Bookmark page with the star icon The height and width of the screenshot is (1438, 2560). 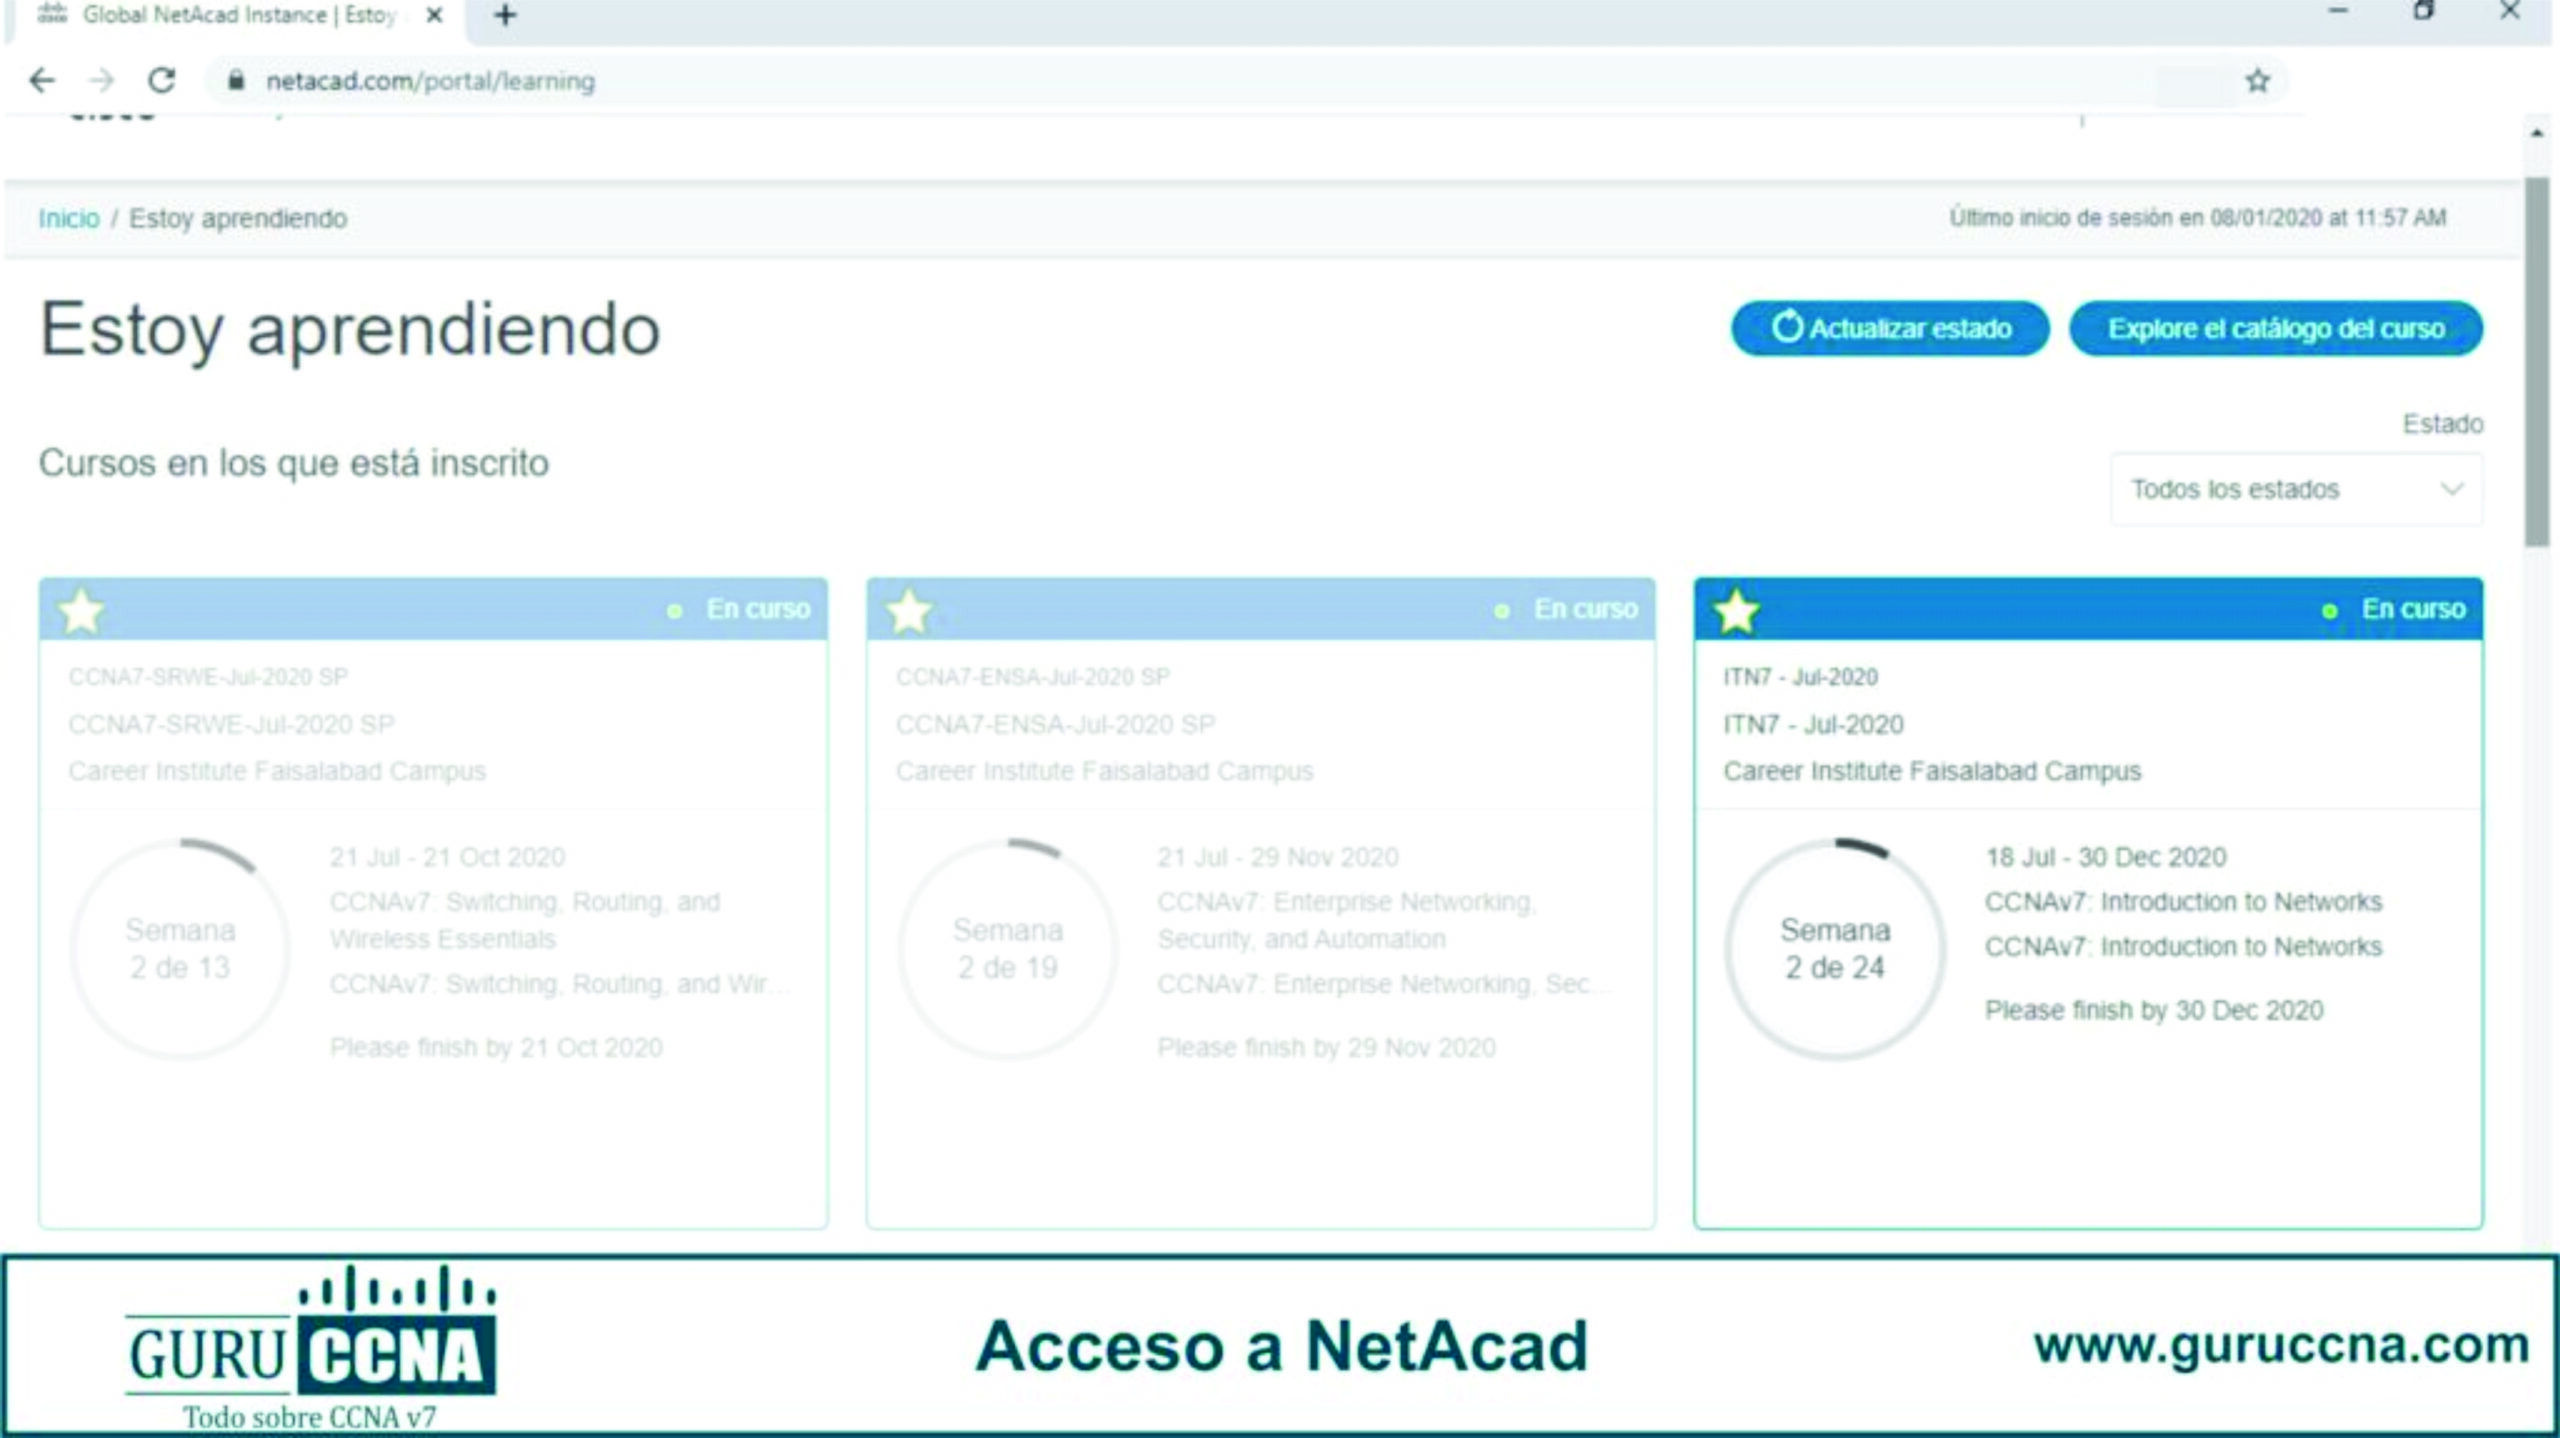(2257, 80)
